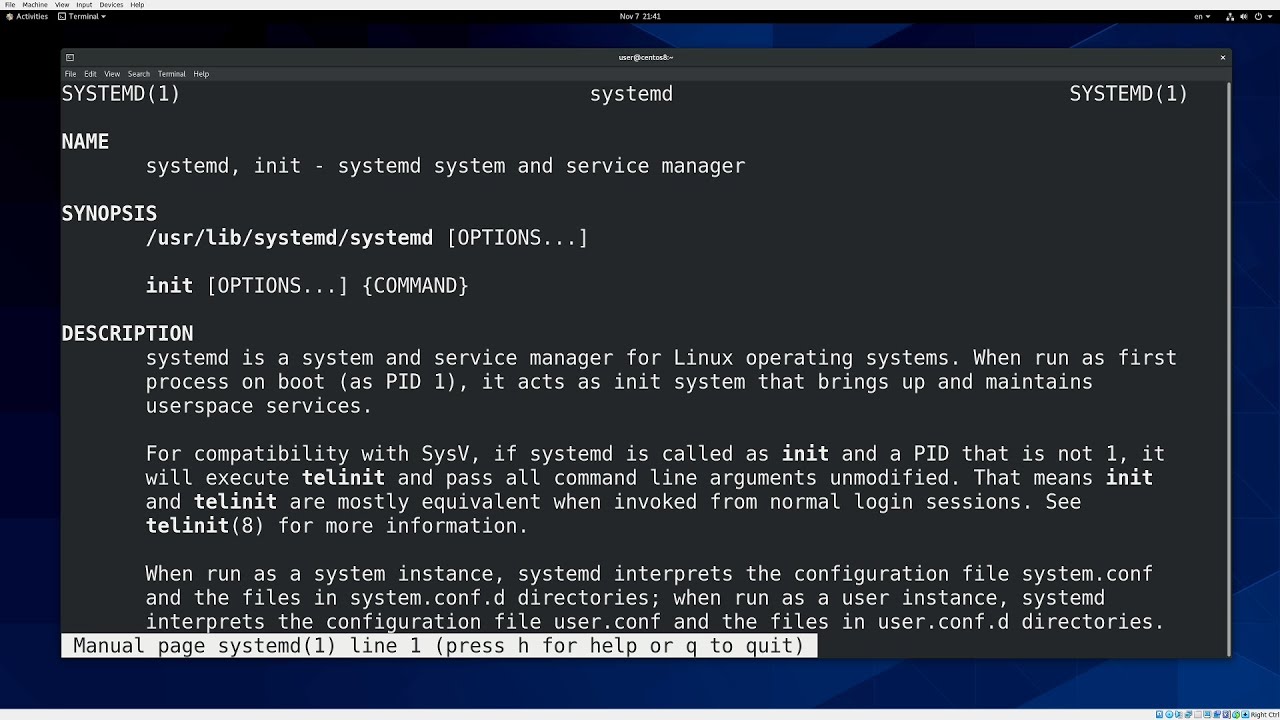
Task: Click the NAME section heading
Action: (85, 142)
